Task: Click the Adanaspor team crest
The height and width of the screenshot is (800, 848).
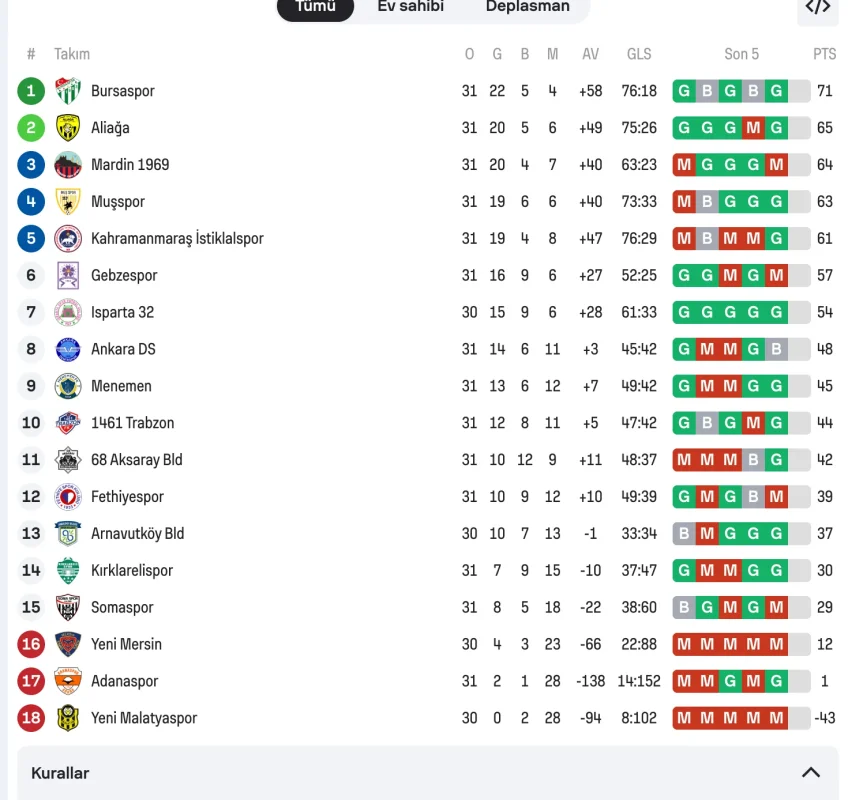Action: (x=67, y=681)
